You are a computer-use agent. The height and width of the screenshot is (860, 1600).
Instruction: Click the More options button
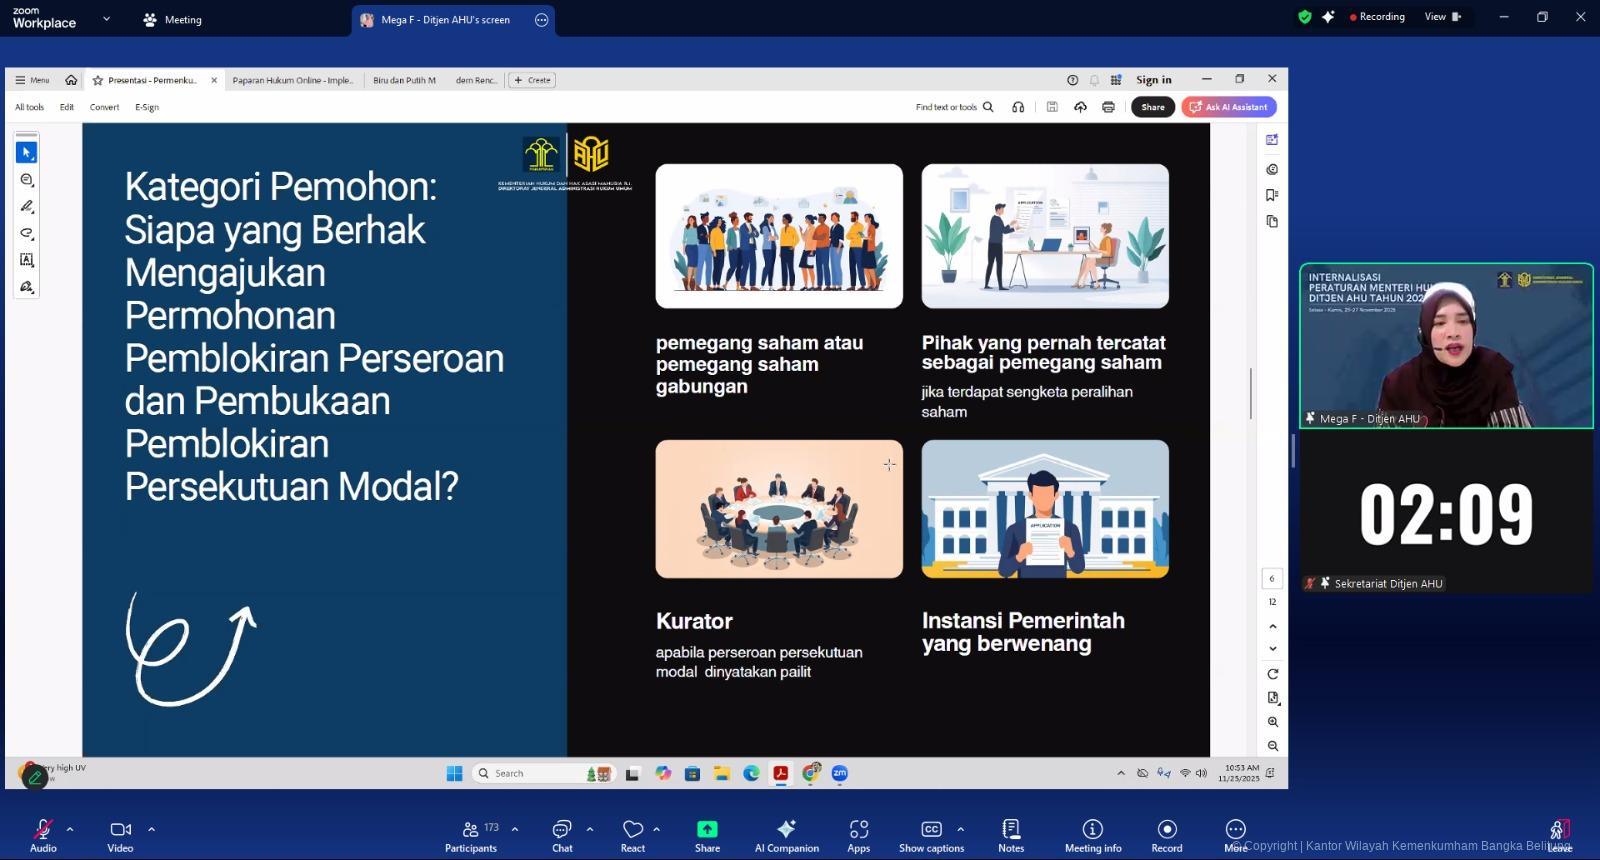pyautogui.click(x=1236, y=834)
